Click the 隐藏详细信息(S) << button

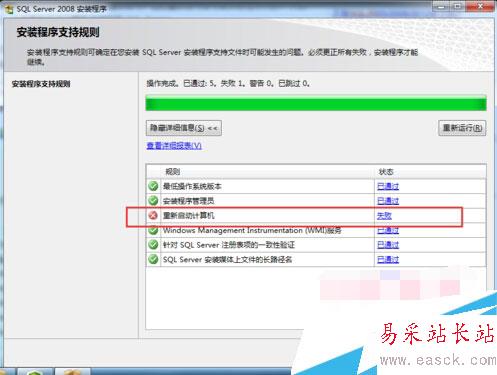tap(184, 128)
